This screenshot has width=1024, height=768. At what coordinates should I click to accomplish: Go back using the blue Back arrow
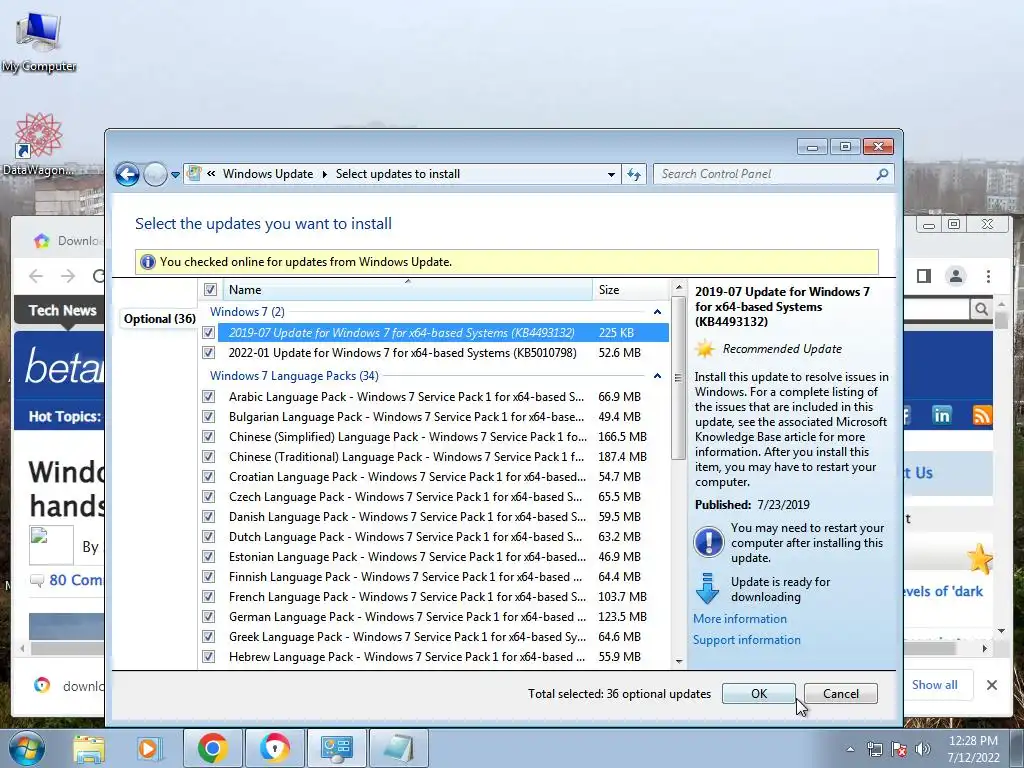[127, 174]
